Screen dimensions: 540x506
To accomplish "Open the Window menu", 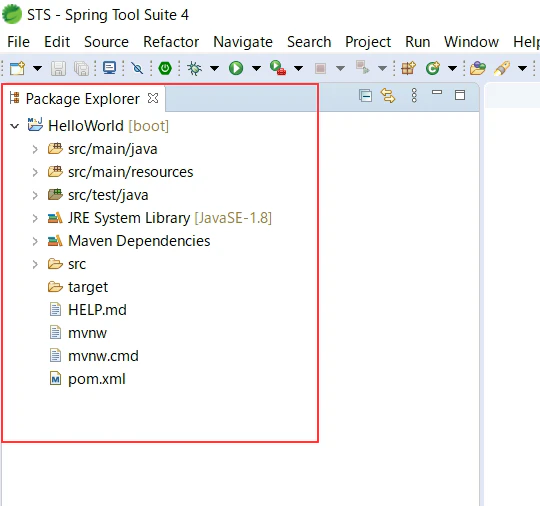I will (x=471, y=42).
